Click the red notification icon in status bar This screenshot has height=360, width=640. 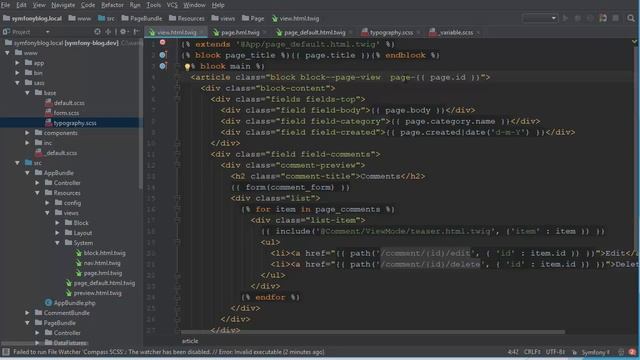coord(632,352)
